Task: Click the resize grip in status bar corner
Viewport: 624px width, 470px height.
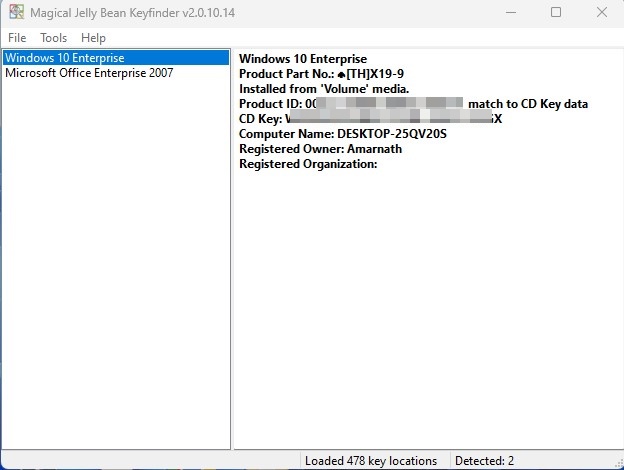Action: [x=619, y=463]
